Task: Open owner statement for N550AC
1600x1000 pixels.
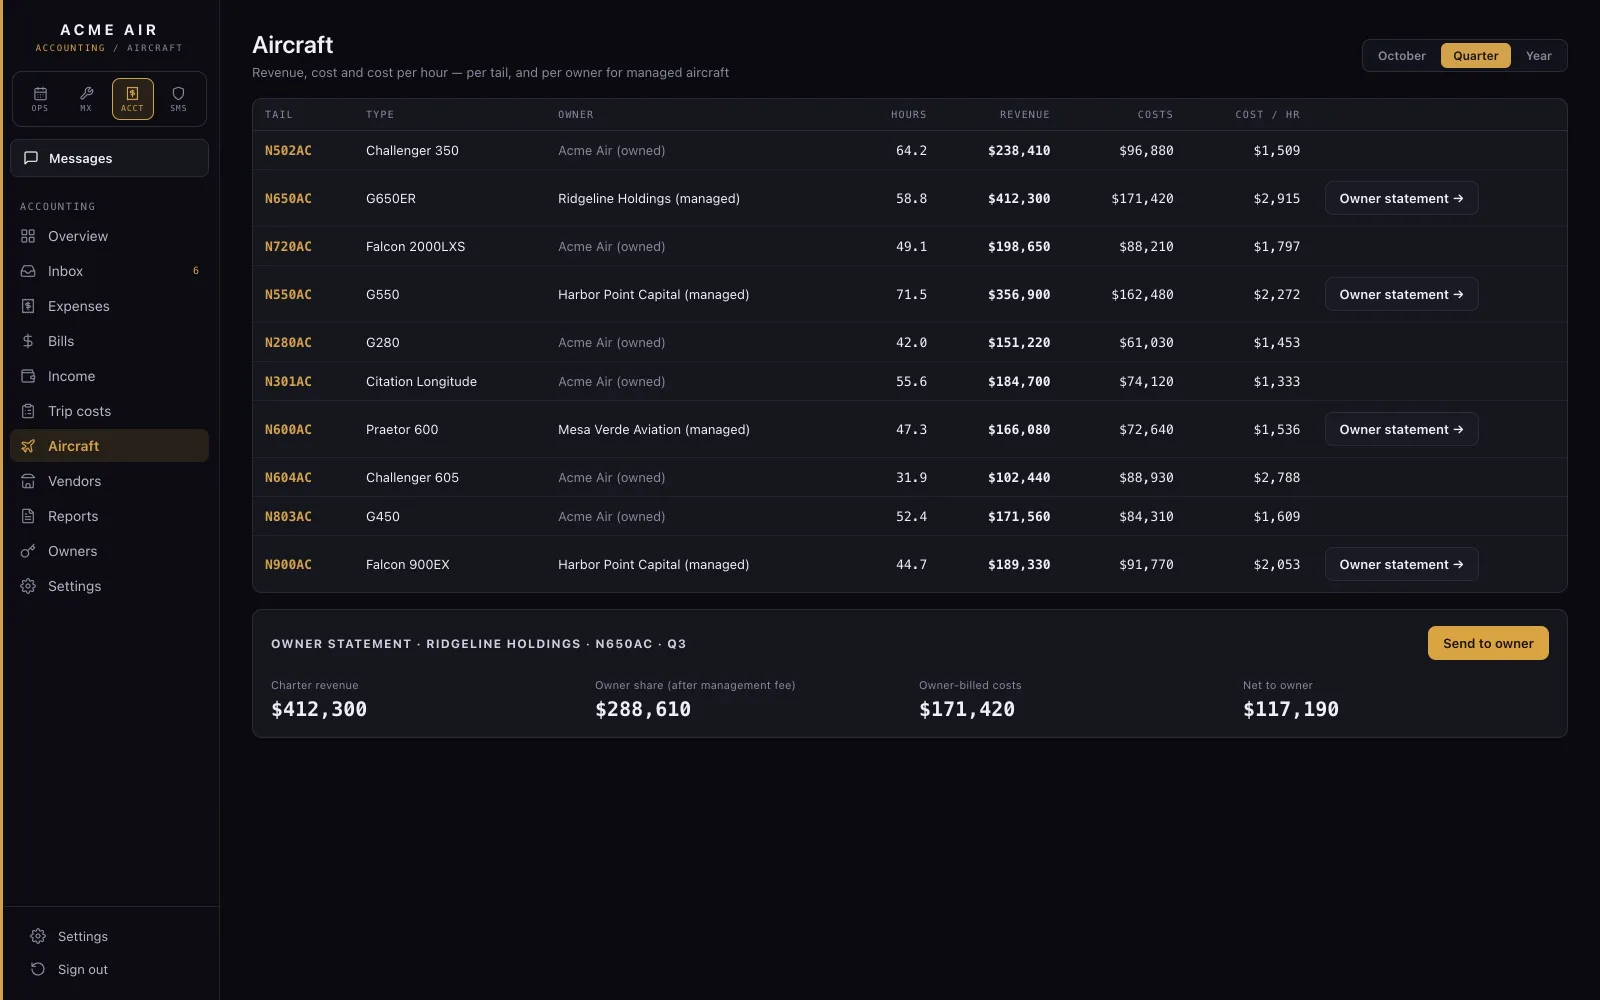Action: pos(1401,294)
